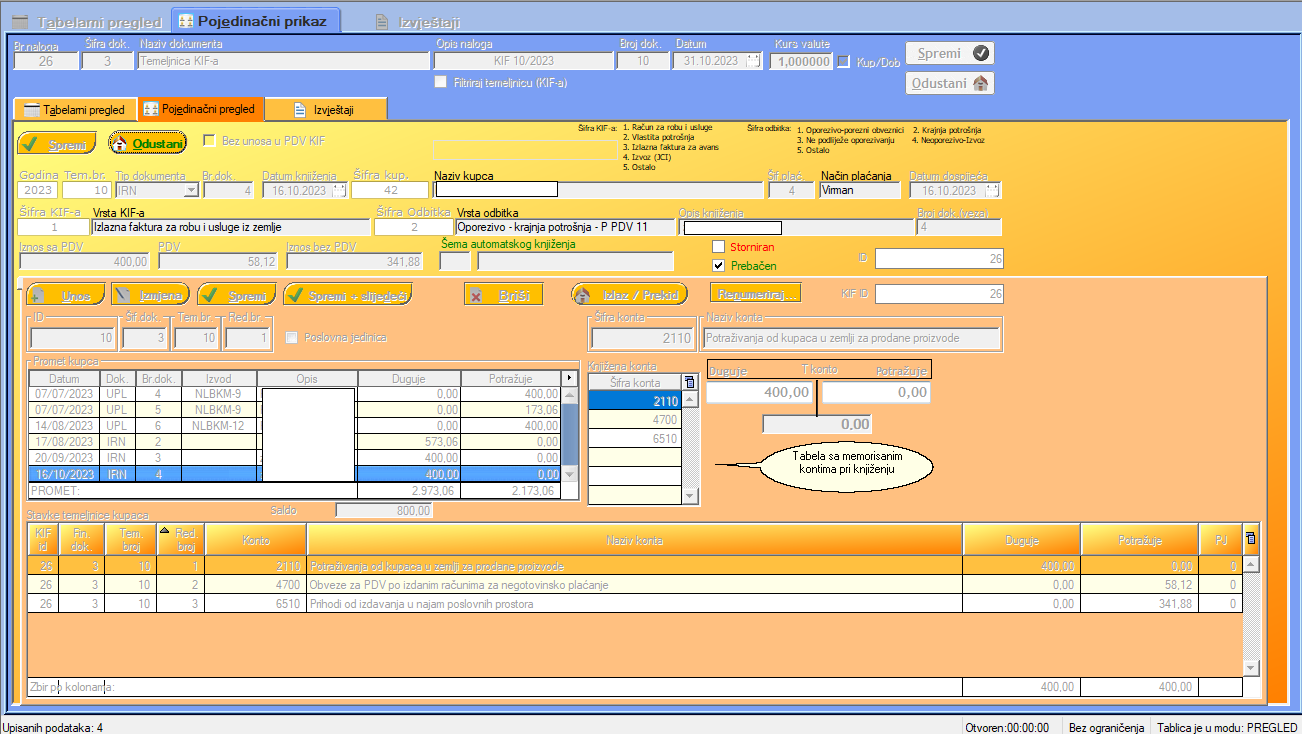1302x734 pixels.
Task: Click the Spremi button next to Izmjena
Action: (x=236, y=295)
